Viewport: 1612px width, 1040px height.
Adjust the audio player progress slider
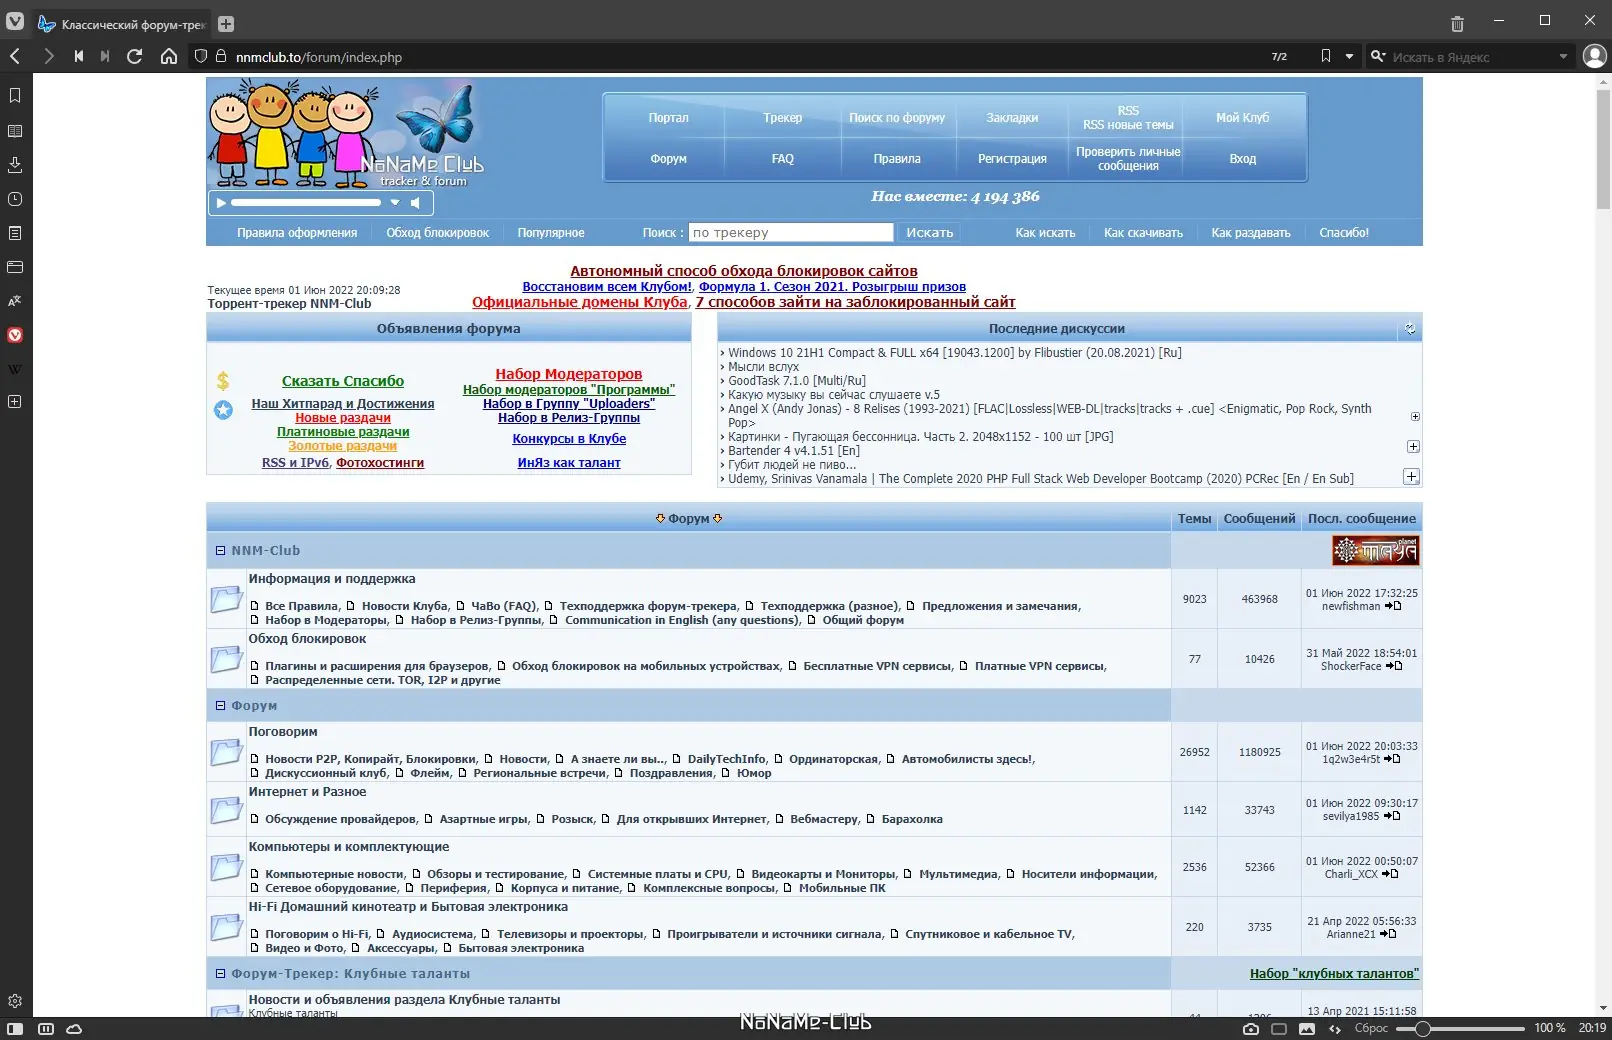(x=306, y=203)
